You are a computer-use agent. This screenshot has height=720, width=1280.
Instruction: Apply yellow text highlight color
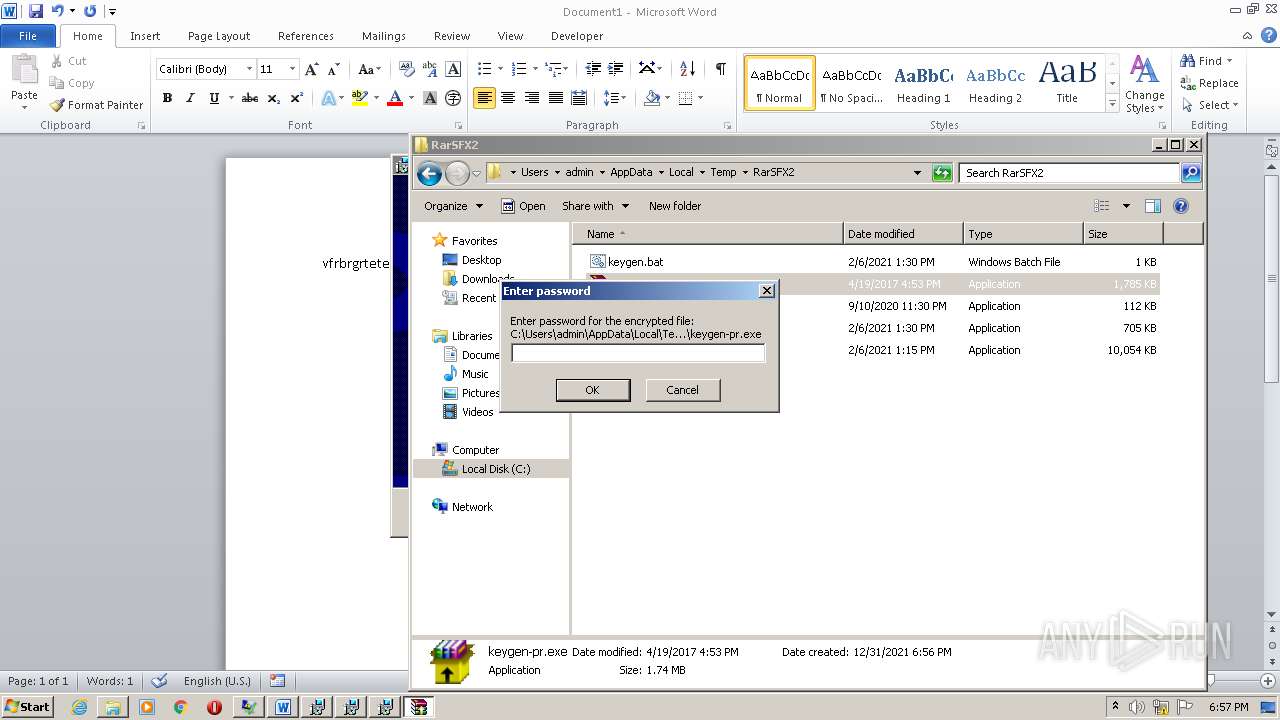tap(359, 98)
